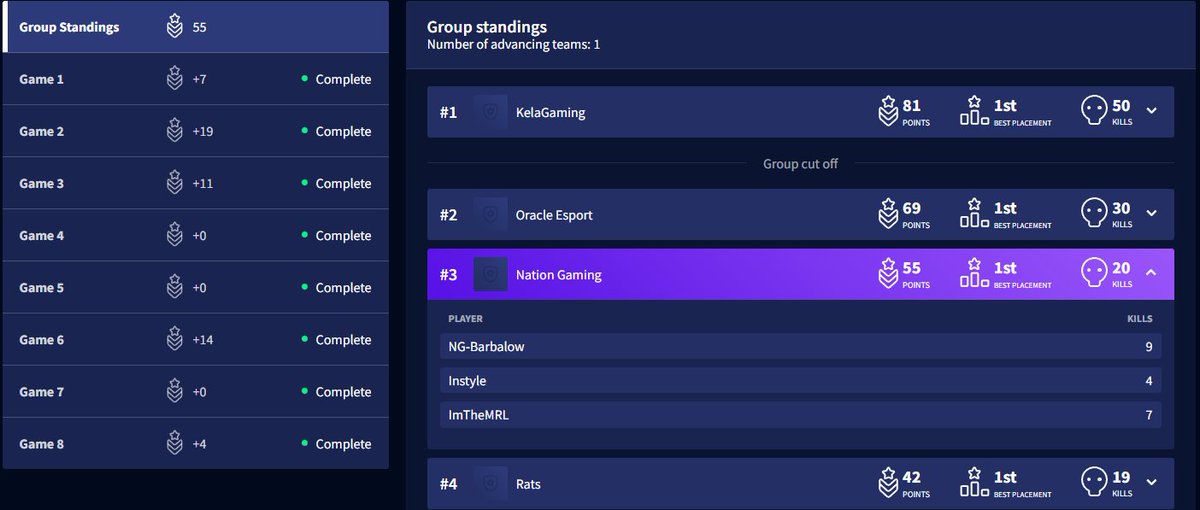
Task: Click points icon in Group Standings tab
Action: coord(174,27)
